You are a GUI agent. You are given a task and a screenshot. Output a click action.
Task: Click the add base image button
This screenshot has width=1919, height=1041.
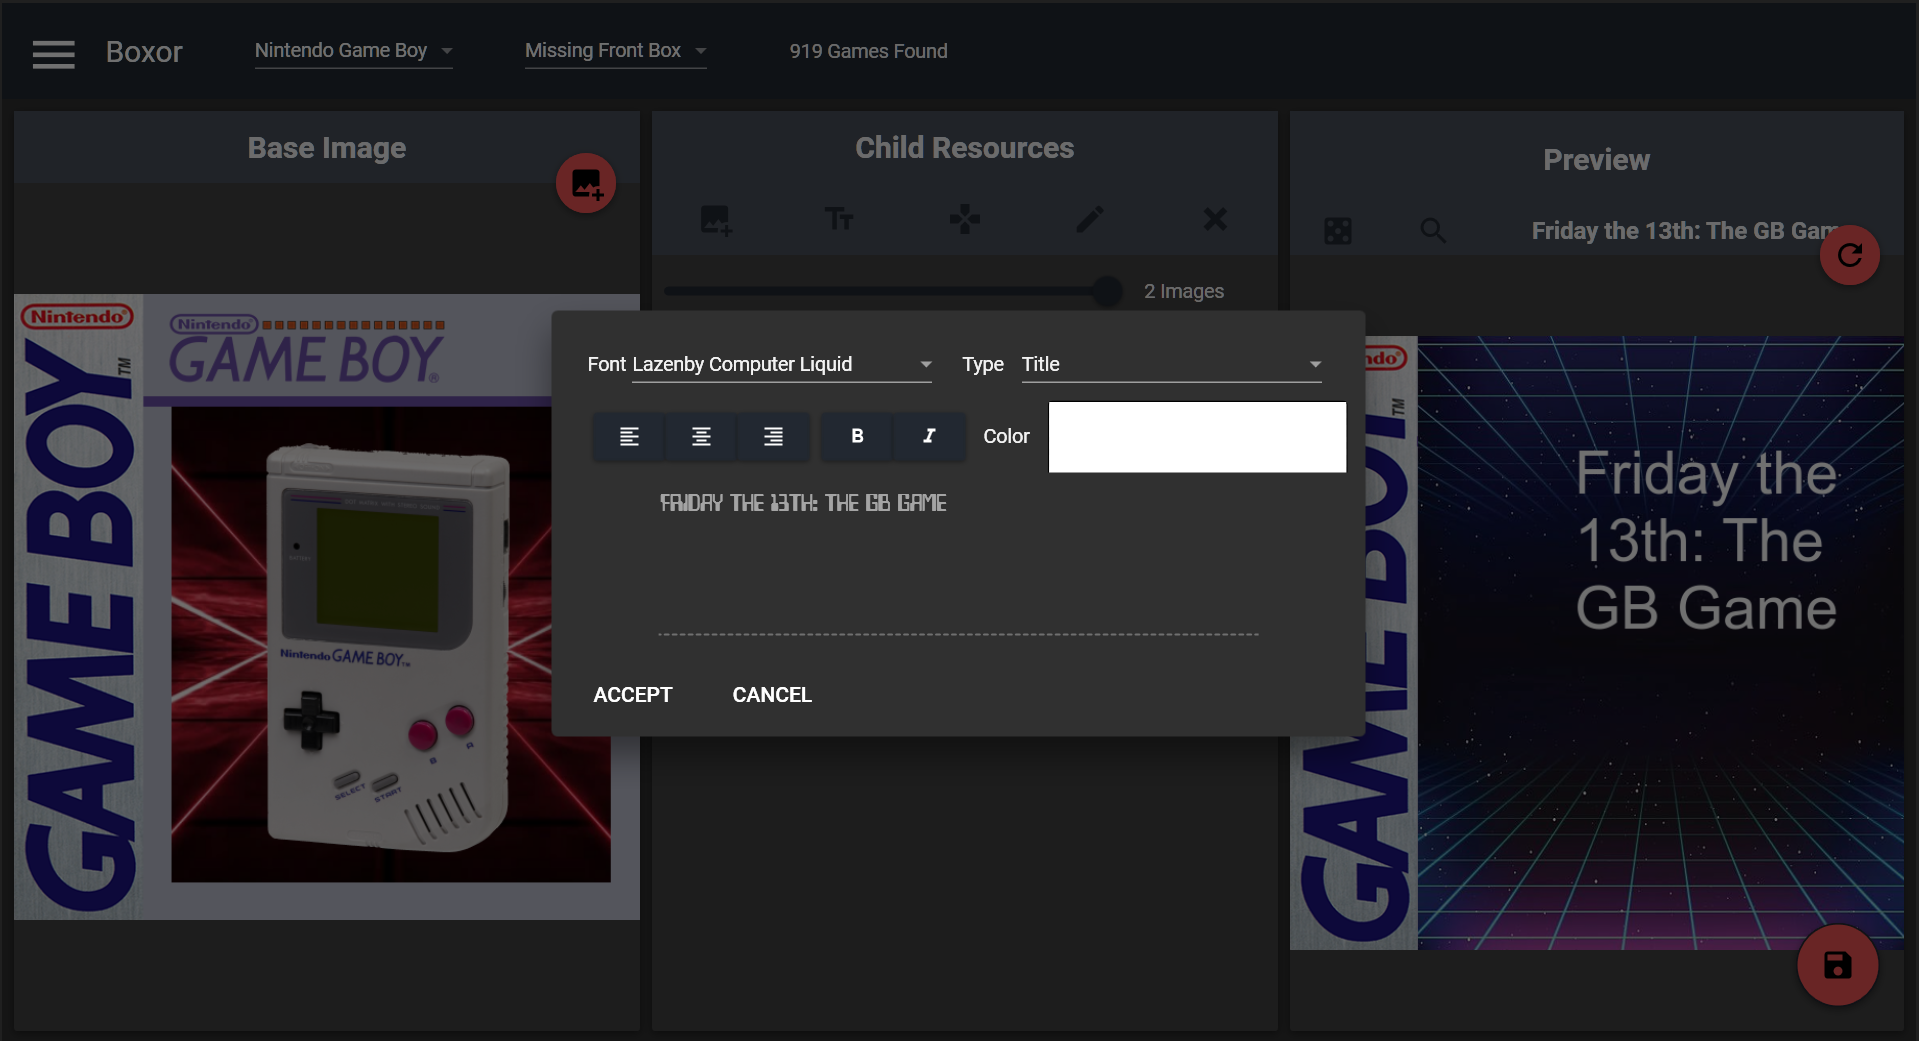585,184
